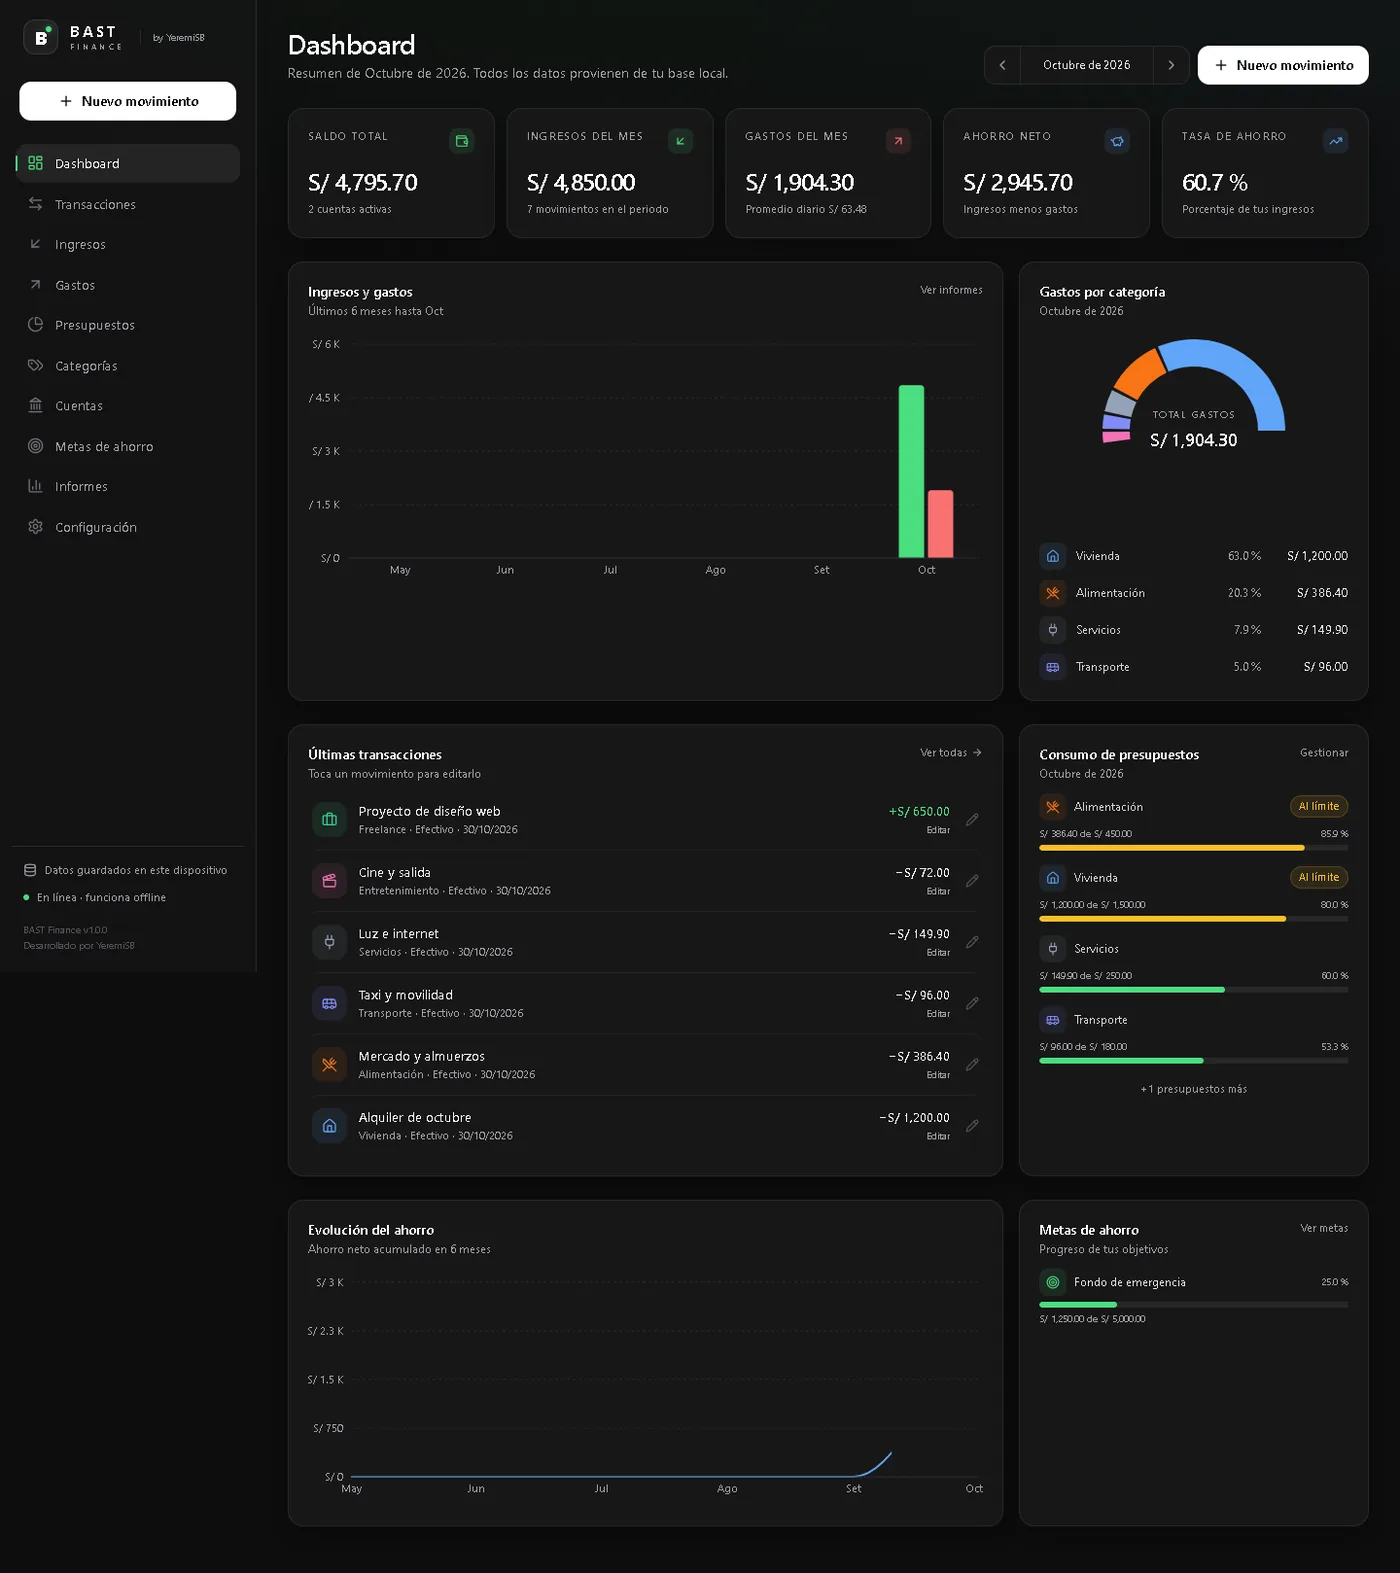Go to next month with right chevron

tap(1171, 65)
